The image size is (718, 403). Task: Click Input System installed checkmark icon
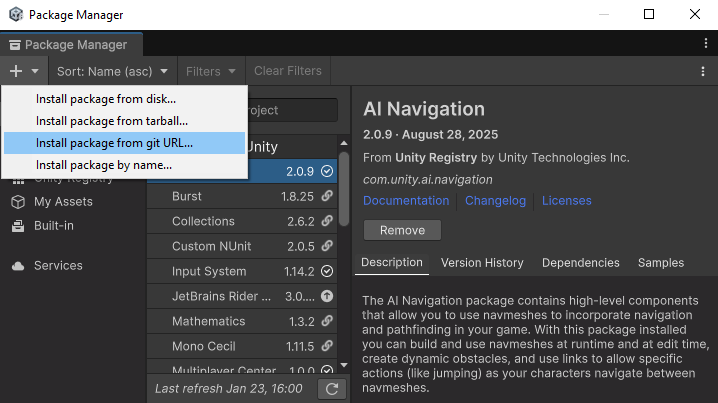[x=327, y=271]
